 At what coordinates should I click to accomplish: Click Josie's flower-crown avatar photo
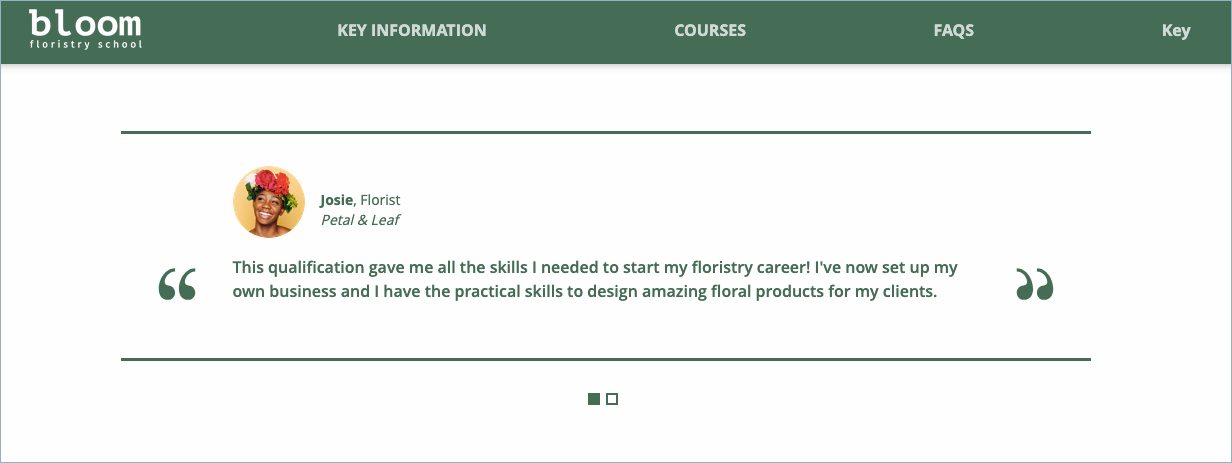(x=268, y=202)
